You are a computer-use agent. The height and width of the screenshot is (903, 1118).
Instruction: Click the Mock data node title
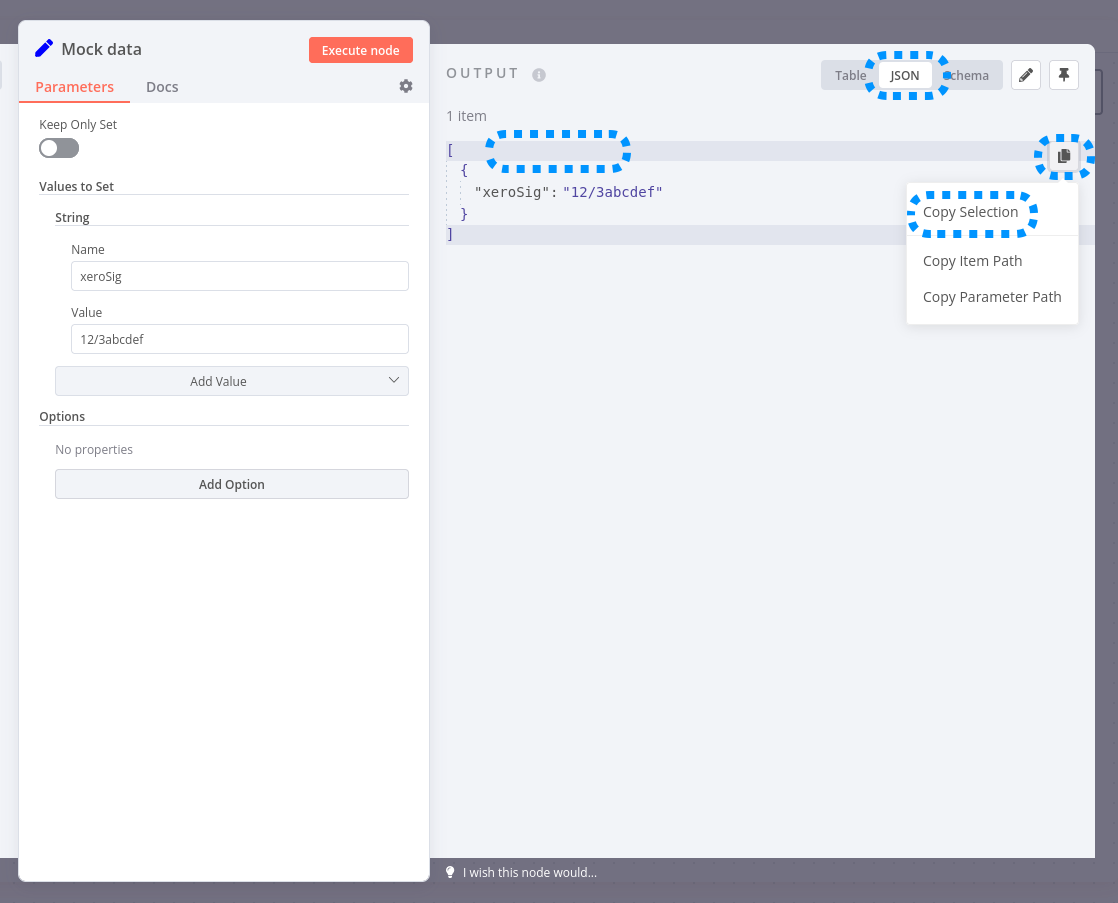101,49
